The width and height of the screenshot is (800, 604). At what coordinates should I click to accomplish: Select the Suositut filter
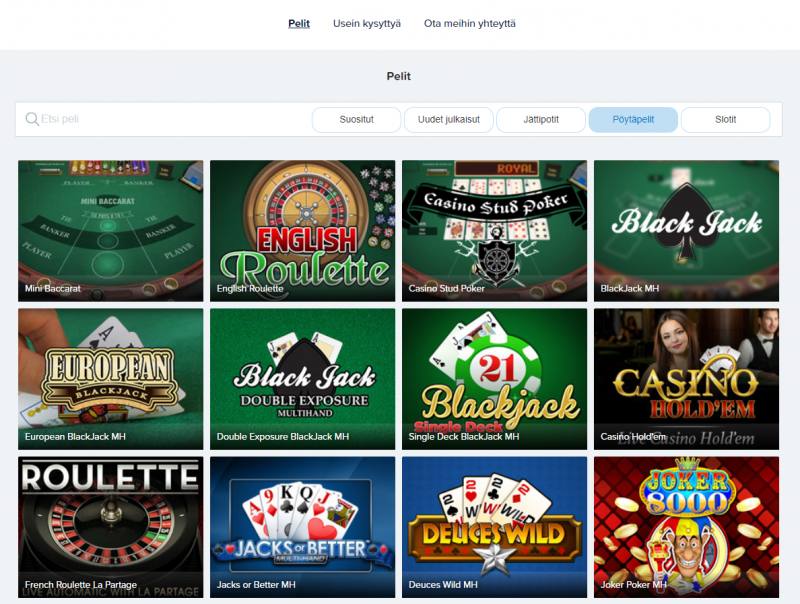tap(357, 119)
